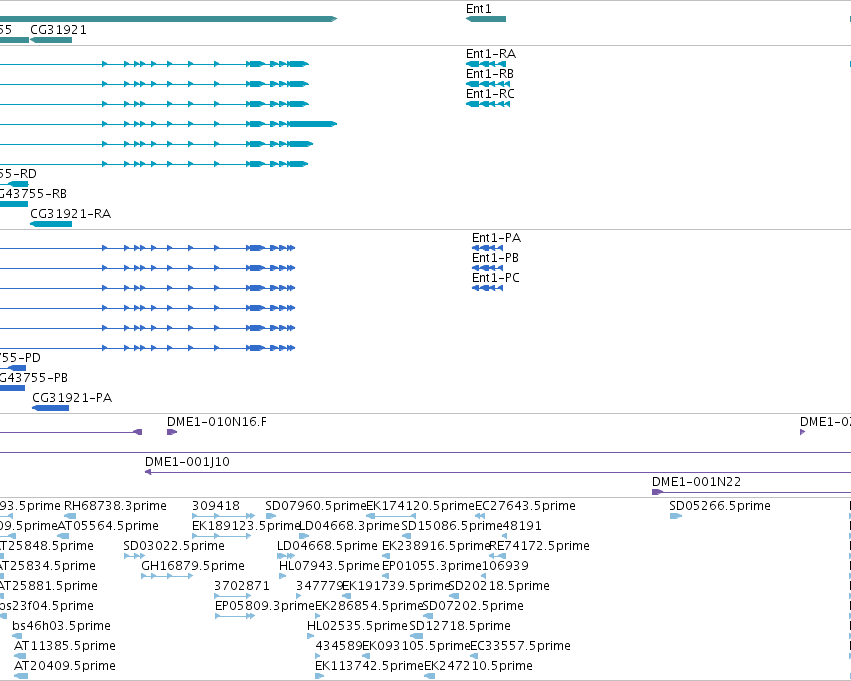Click the EP05809.3prime EST label
851x681 pixels.
coord(265,606)
